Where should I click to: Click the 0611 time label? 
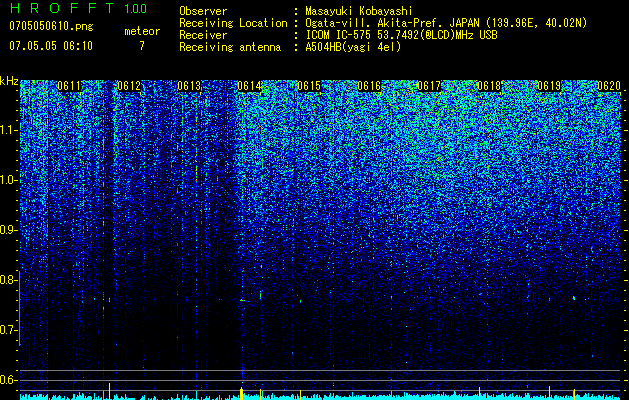pos(69,86)
